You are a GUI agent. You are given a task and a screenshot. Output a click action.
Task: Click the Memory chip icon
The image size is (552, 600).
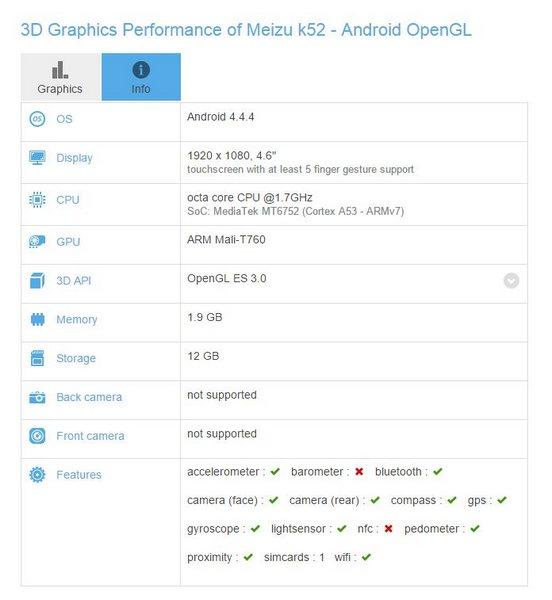coord(37,319)
